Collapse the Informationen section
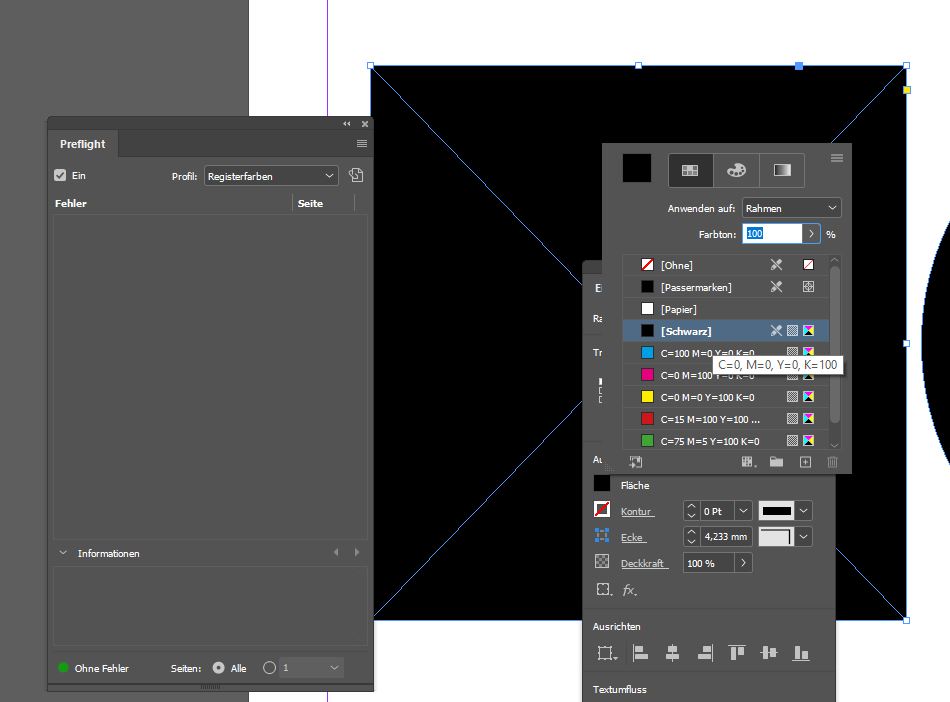Viewport: 950px width, 702px height. 64,553
